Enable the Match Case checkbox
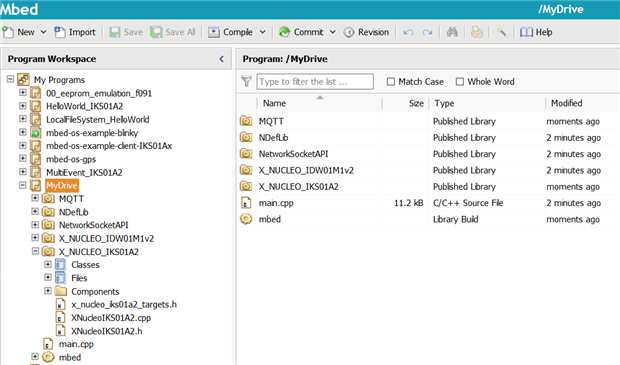The width and height of the screenshot is (620, 365). [x=391, y=81]
